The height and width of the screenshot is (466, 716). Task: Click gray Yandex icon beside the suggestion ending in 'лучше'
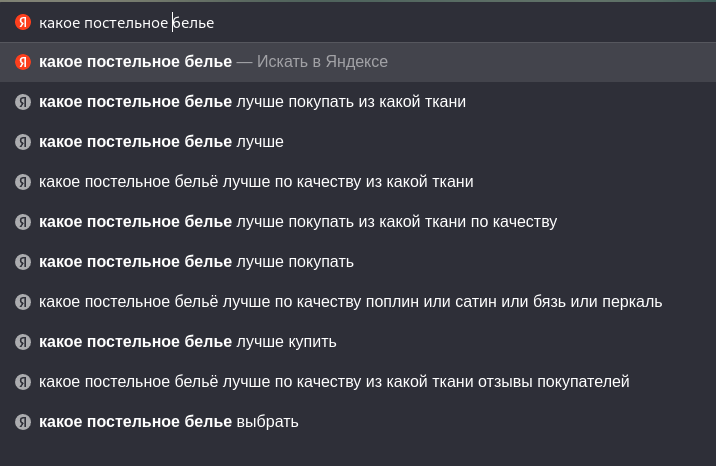pos(23,142)
